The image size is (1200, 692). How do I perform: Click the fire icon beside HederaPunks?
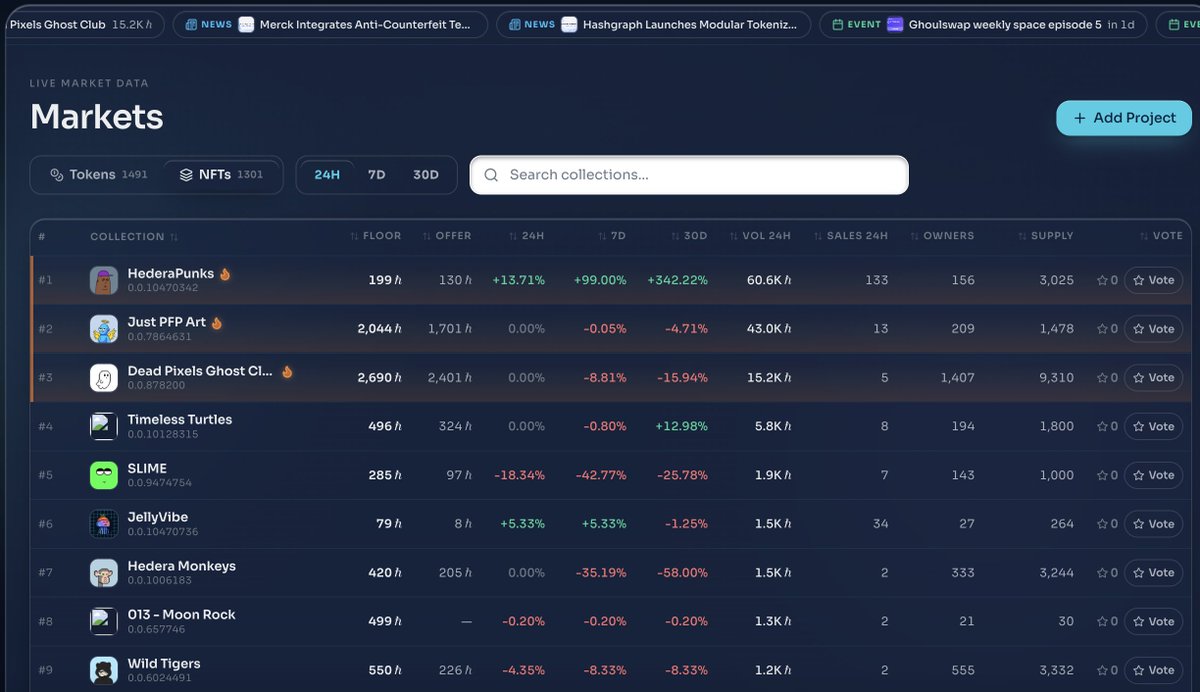click(225, 274)
